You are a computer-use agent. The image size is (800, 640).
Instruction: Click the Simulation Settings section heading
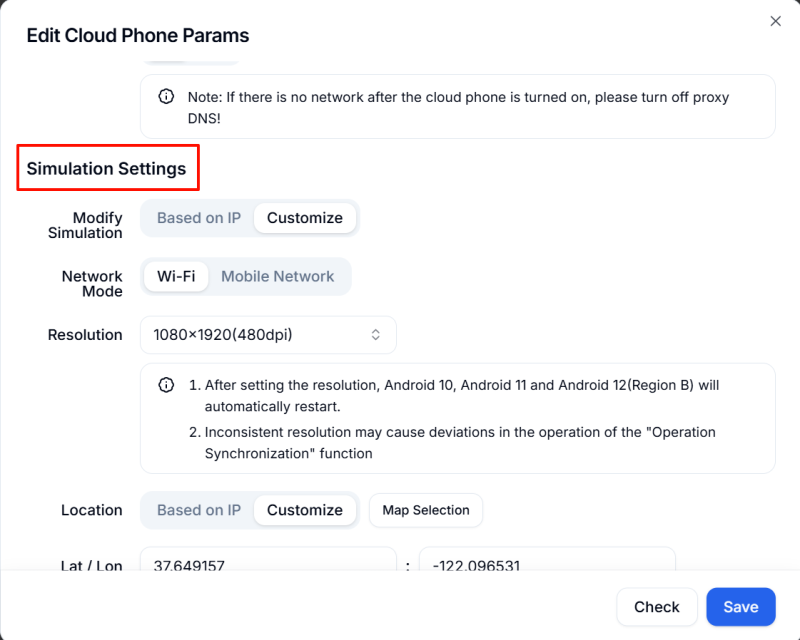click(107, 168)
